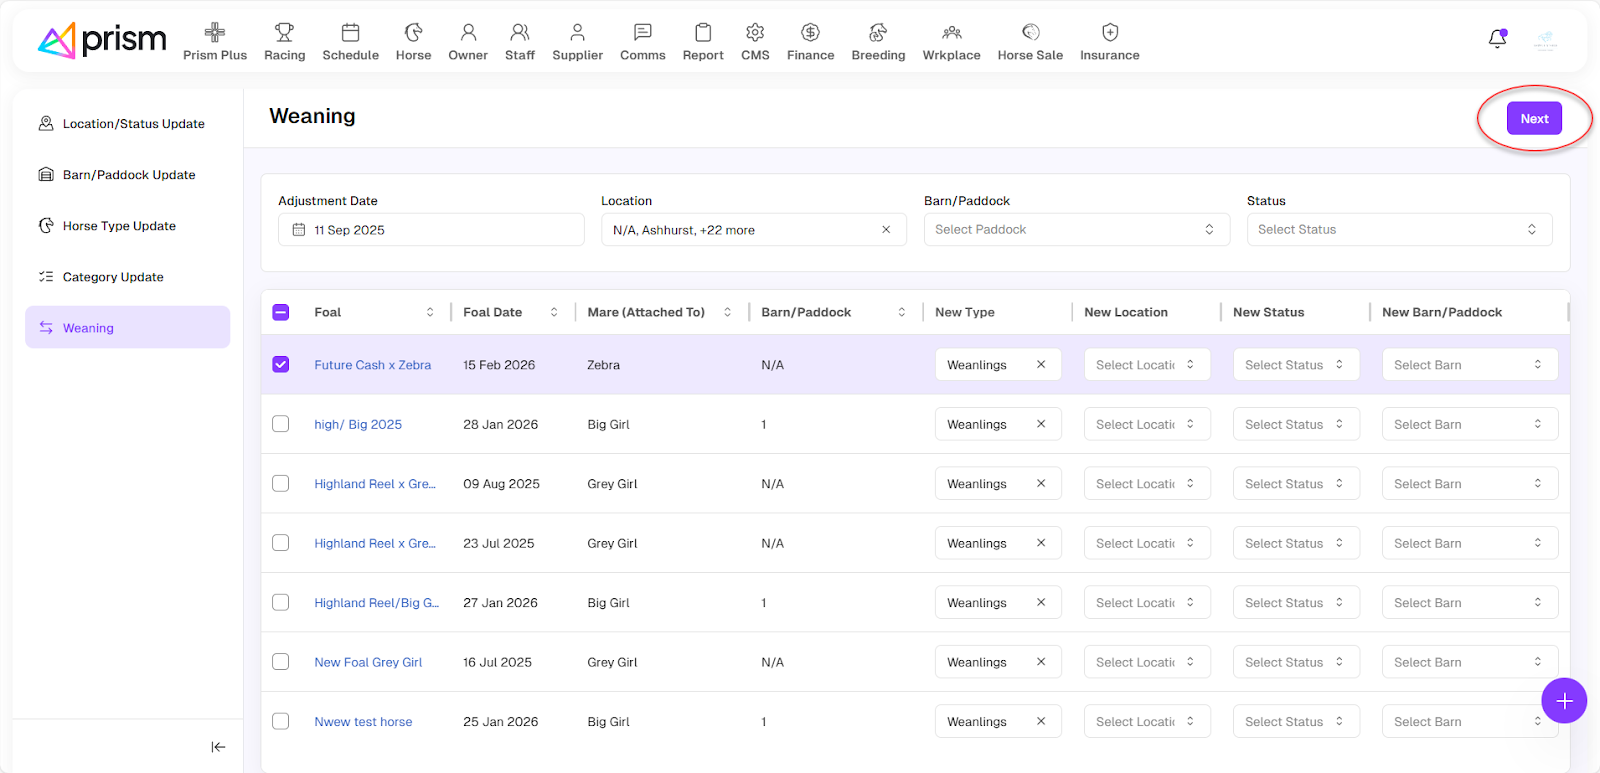Viewport: 1600px width, 773px height.
Task: Uncheck the Future Cash x Zebra checkbox
Action: [281, 365]
